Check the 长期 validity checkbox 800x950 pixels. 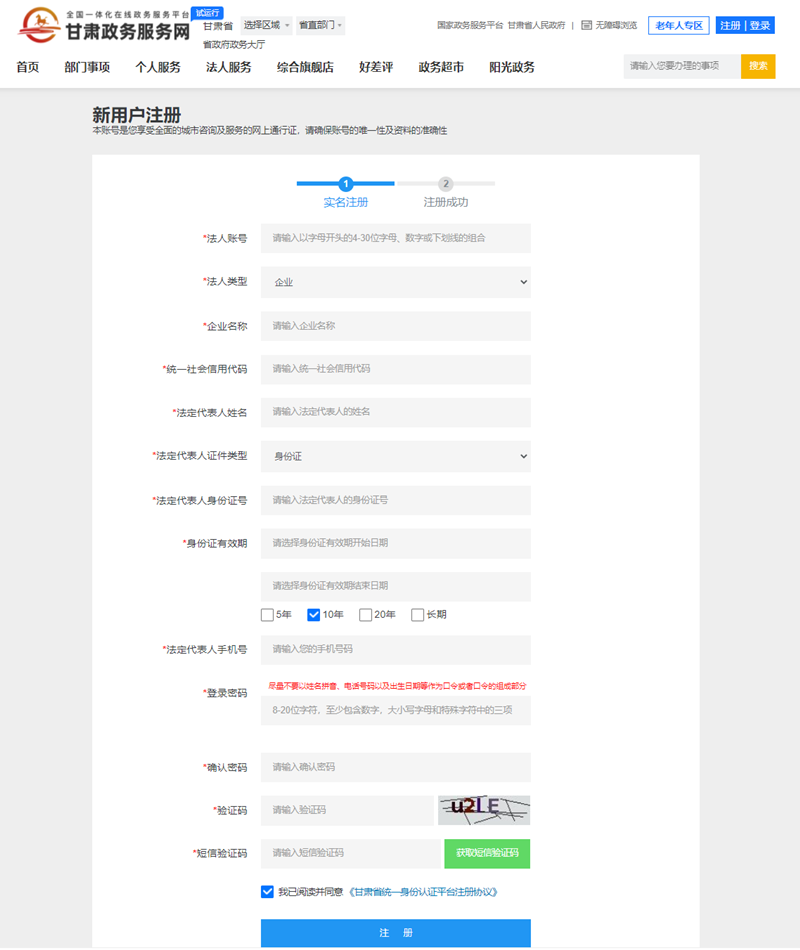(x=418, y=615)
